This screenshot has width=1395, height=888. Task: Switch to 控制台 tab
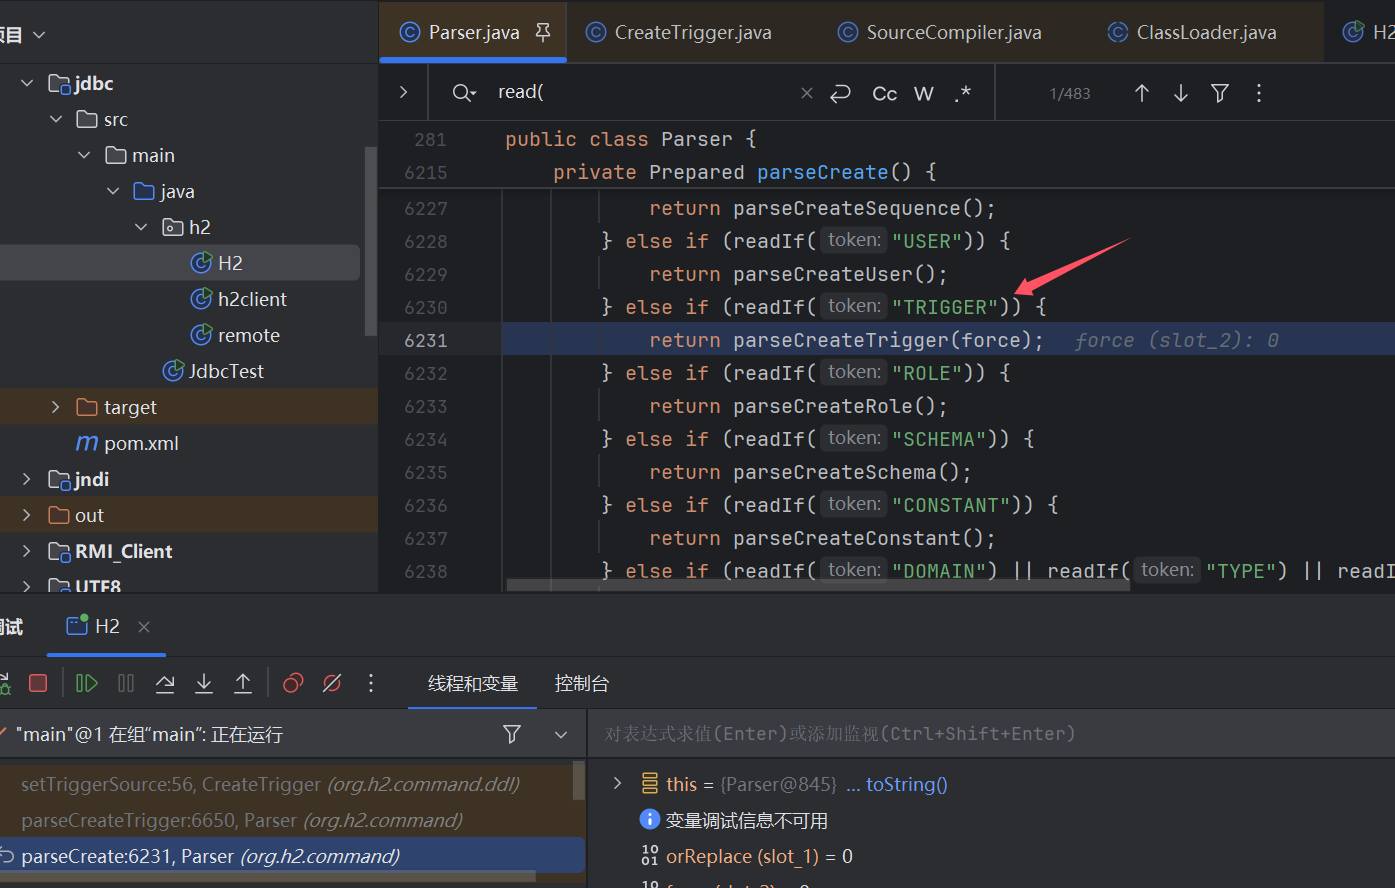(x=582, y=684)
